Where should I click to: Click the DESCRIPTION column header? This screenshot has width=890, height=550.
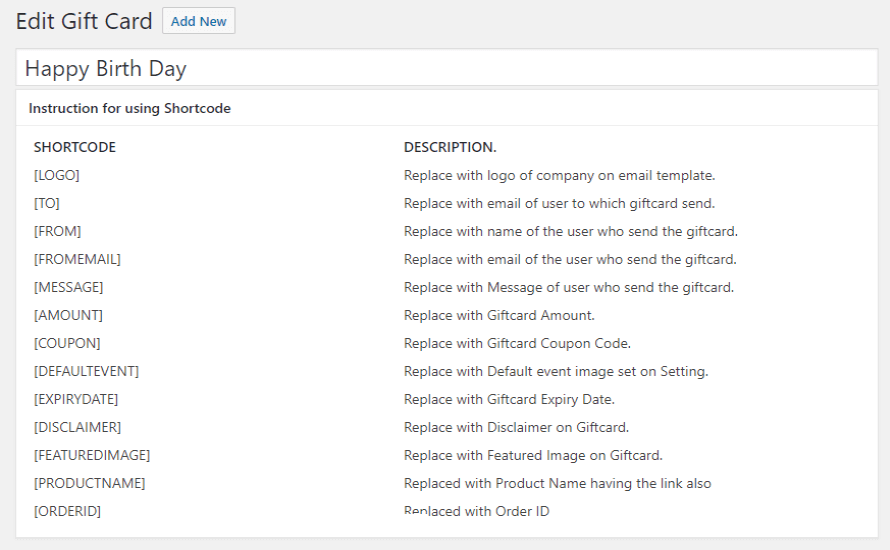450,147
